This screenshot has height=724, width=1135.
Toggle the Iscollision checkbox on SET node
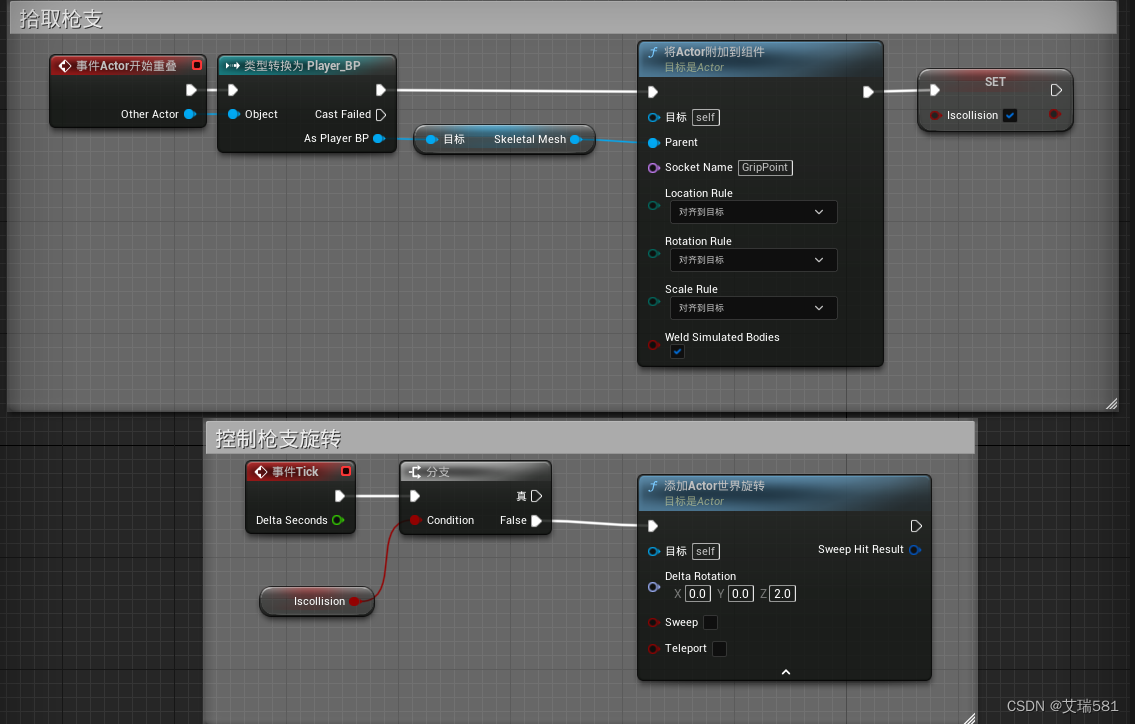1010,115
